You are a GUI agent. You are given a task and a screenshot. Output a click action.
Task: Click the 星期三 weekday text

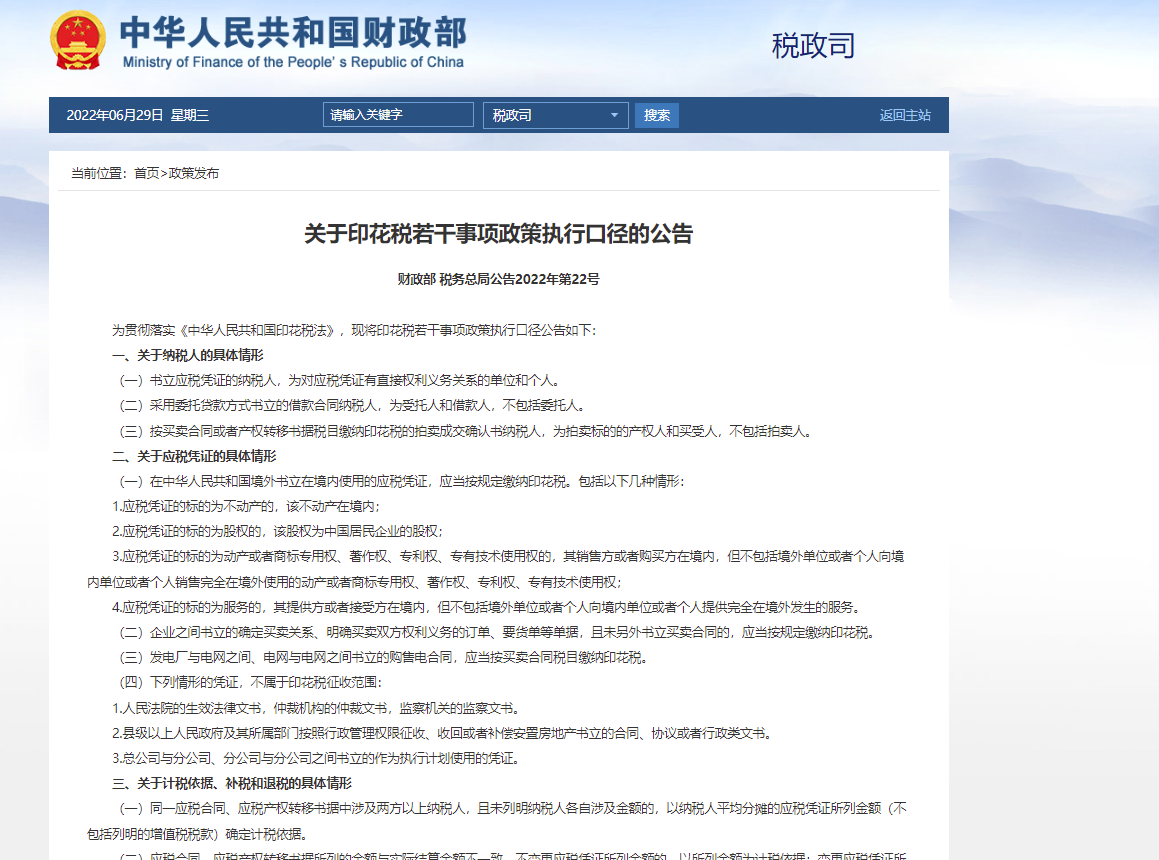pyautogui.click(x=190, y=115)
